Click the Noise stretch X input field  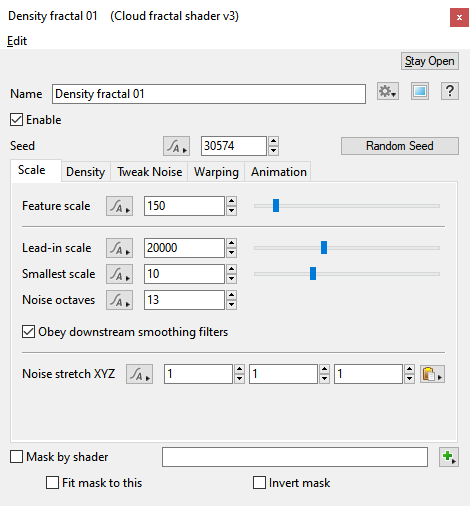[198, 374]
